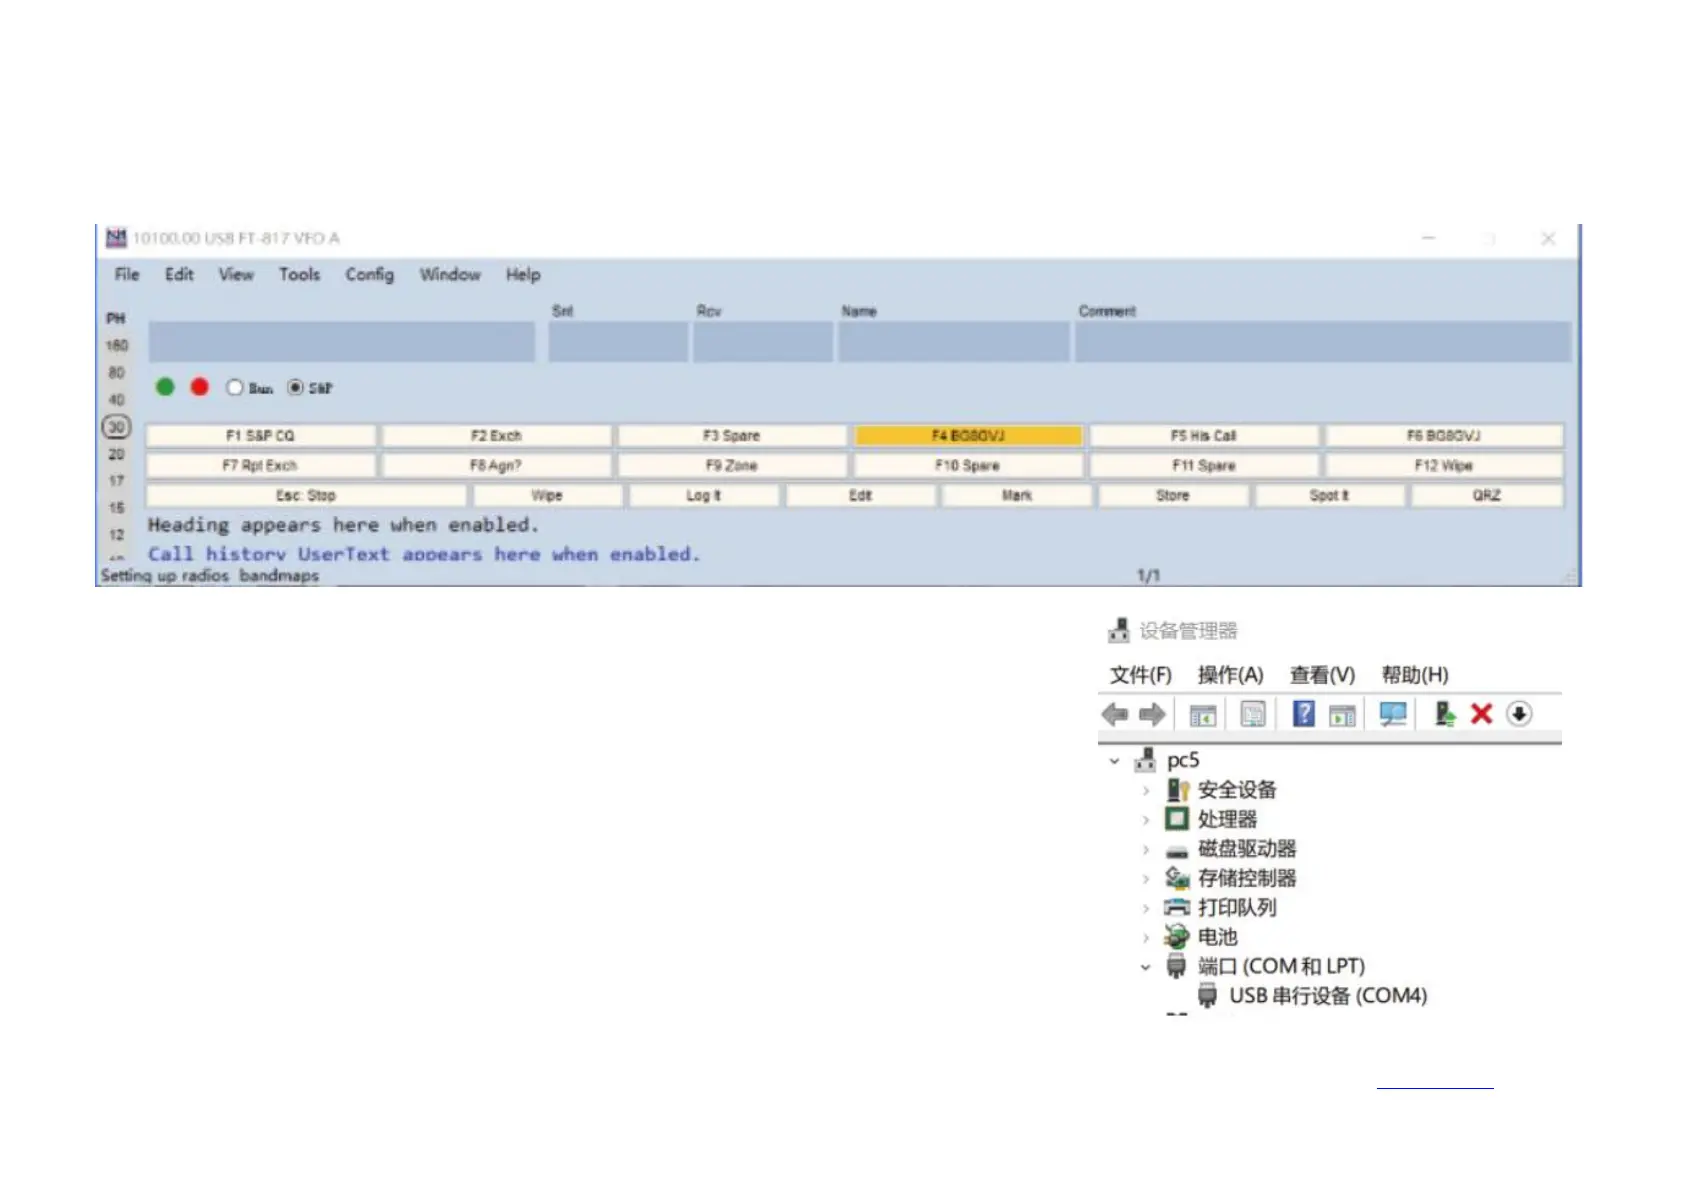Select the Run radio button
The width and height of the screenshot is (1684, 1191).
pyautogui.click(x=235, y=387)
